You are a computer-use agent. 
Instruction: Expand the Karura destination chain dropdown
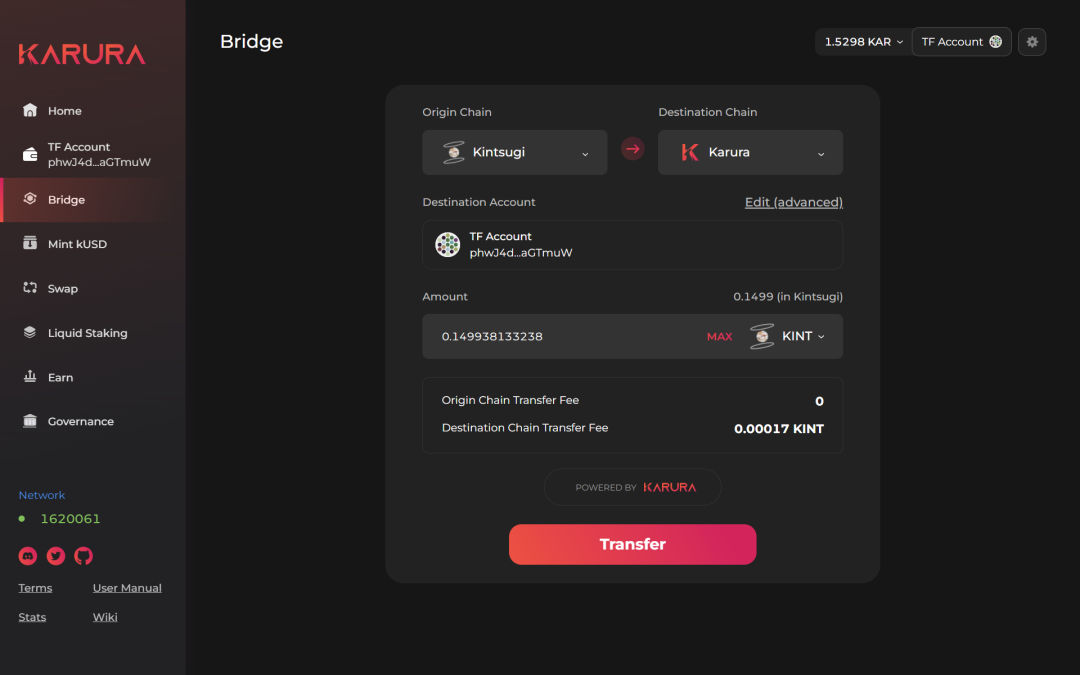[x=750, y=152]
